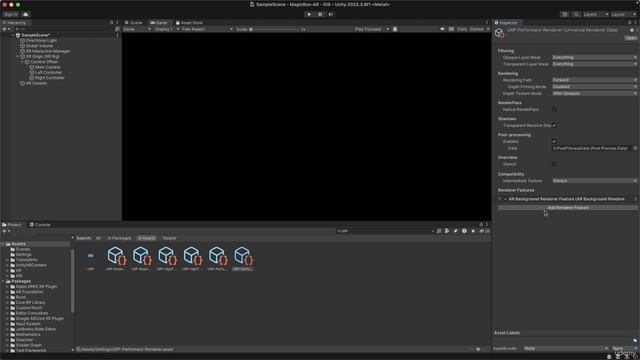640x360 pixels.
Task: Expand the AR Foundation package folder
Action: click(7, 292)
